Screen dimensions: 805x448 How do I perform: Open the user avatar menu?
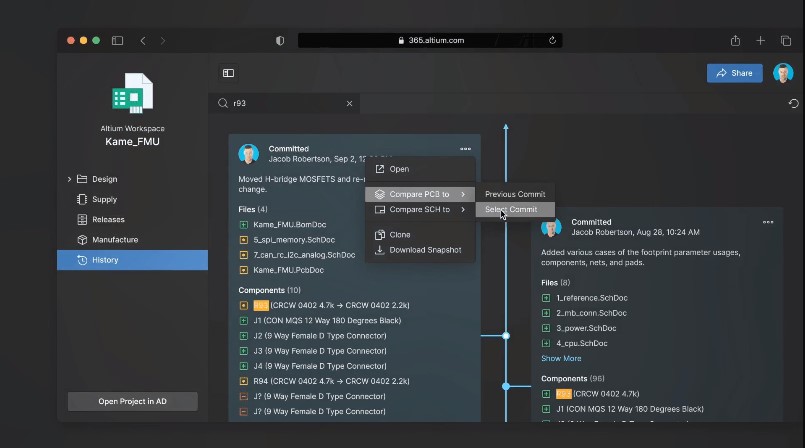783,73
